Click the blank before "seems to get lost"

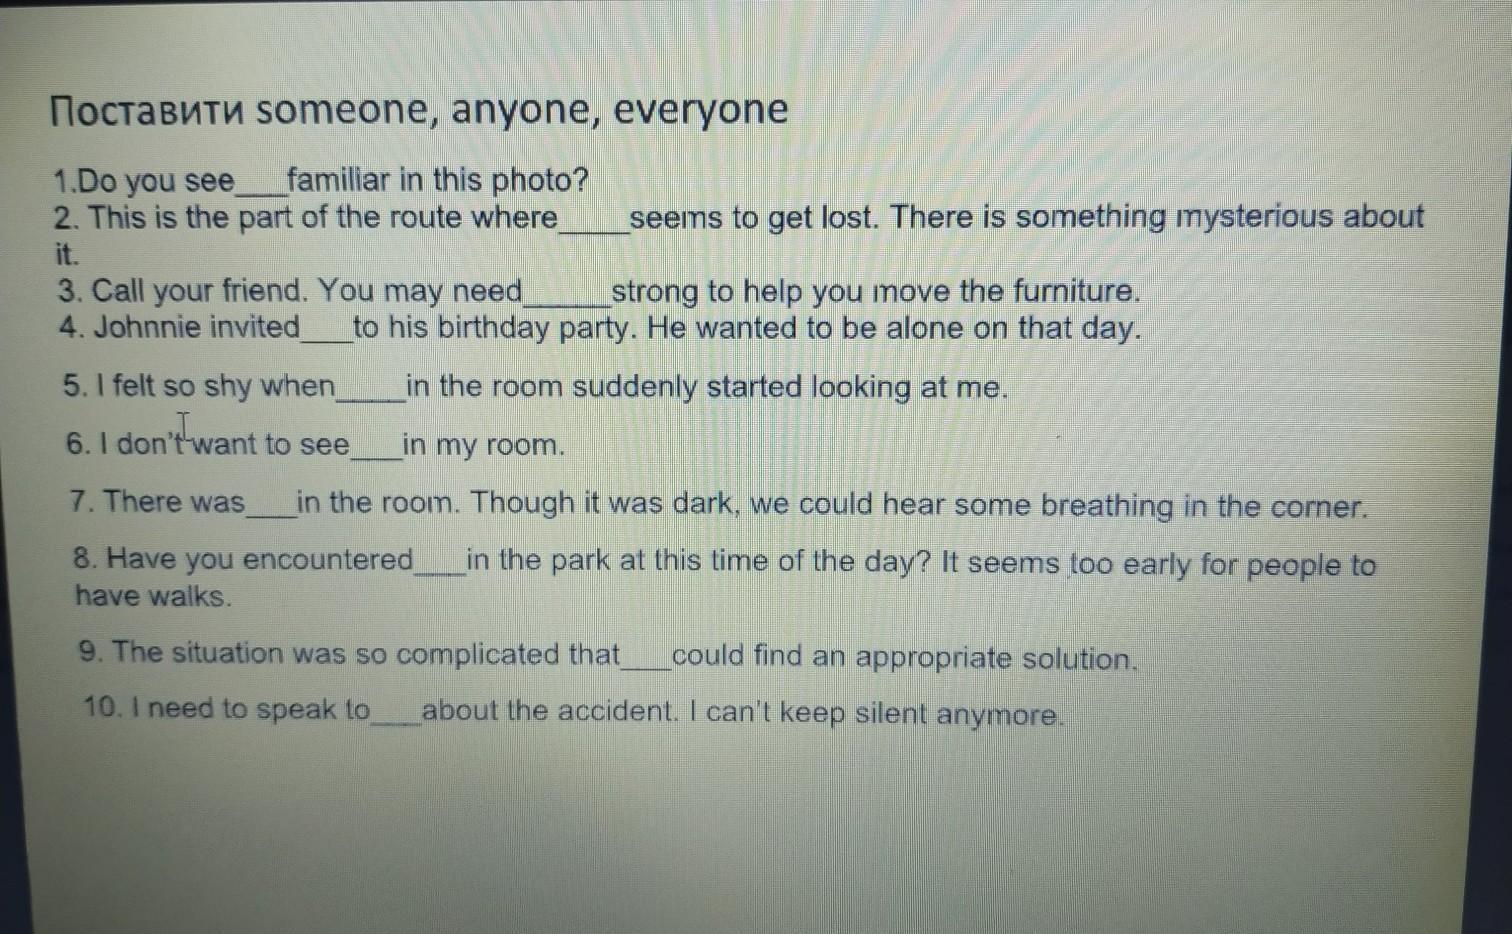click(x=594, y=221)
